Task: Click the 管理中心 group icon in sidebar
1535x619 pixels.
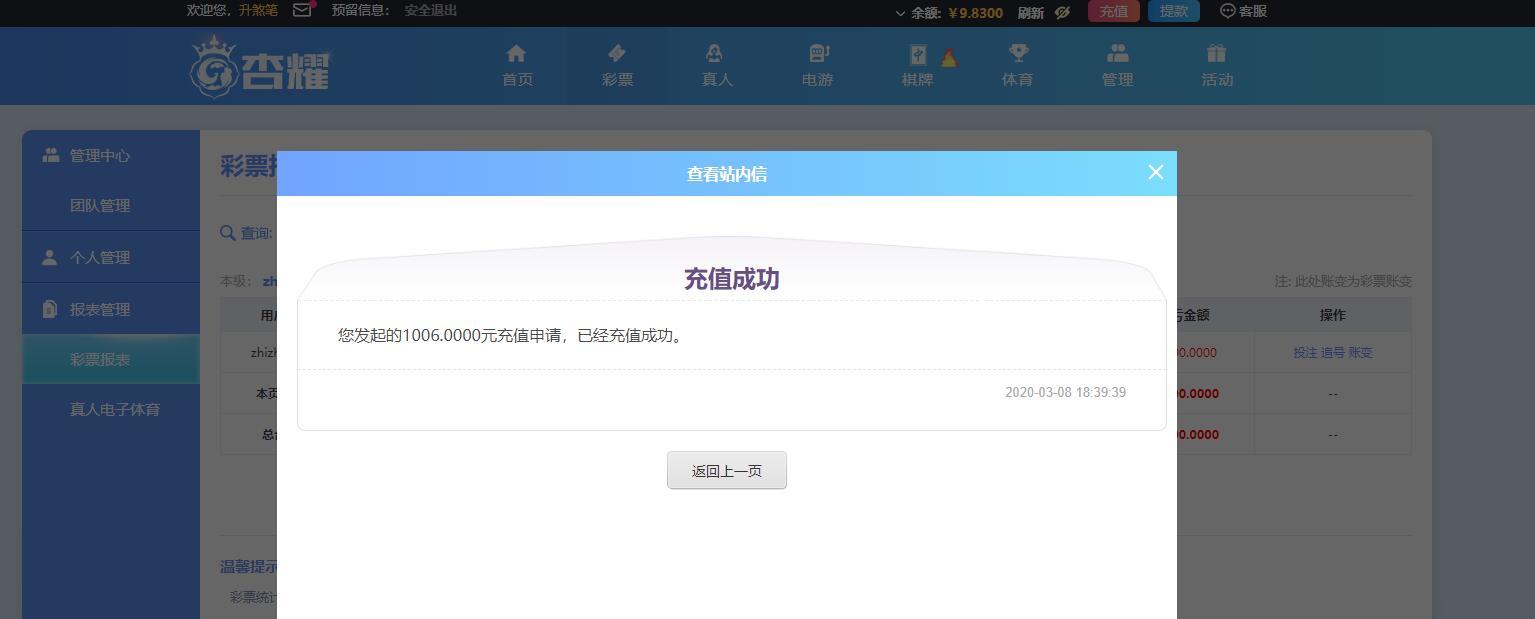Action: (x=50, y=155)
